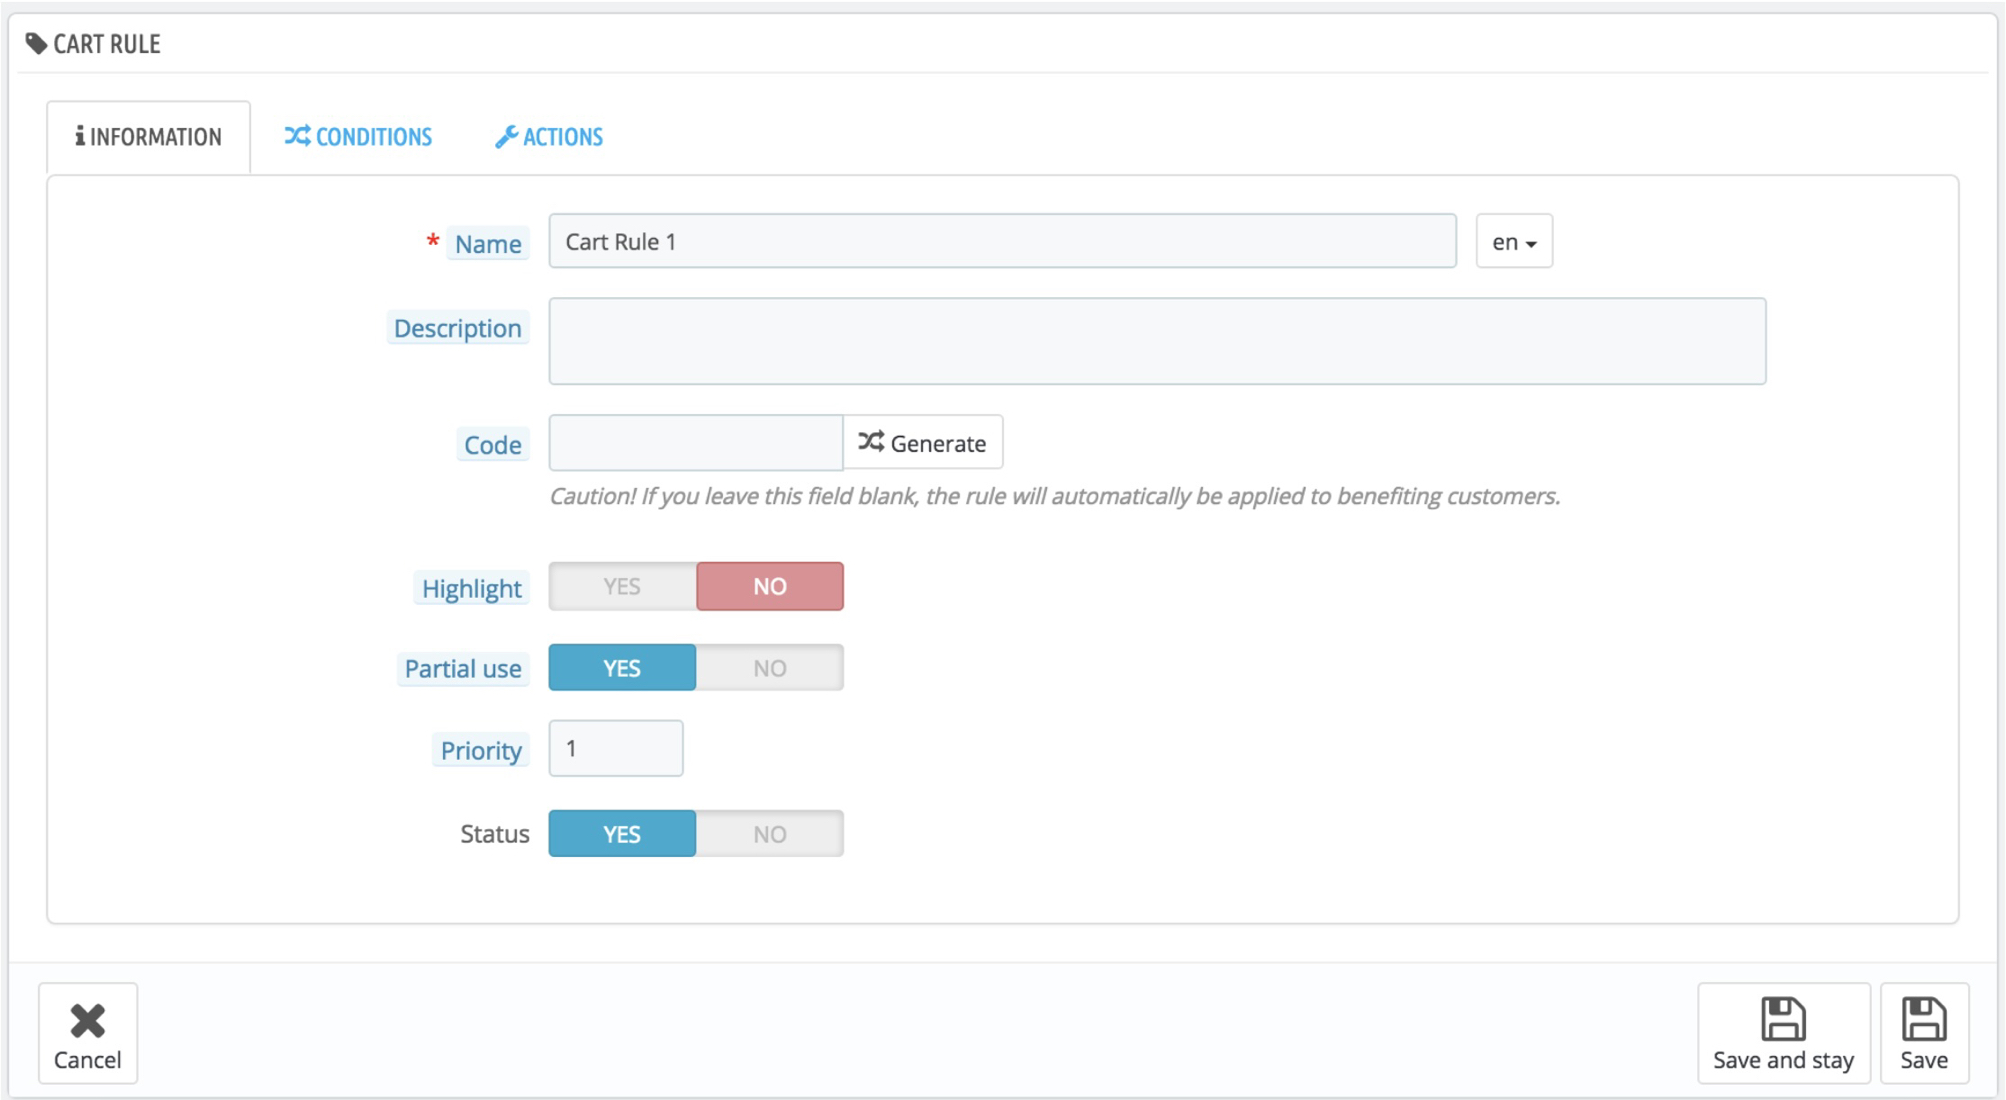The height and width of the screenshot is (1100, 2006).
Task: Disable Partial use toggle
Action: 771,665
